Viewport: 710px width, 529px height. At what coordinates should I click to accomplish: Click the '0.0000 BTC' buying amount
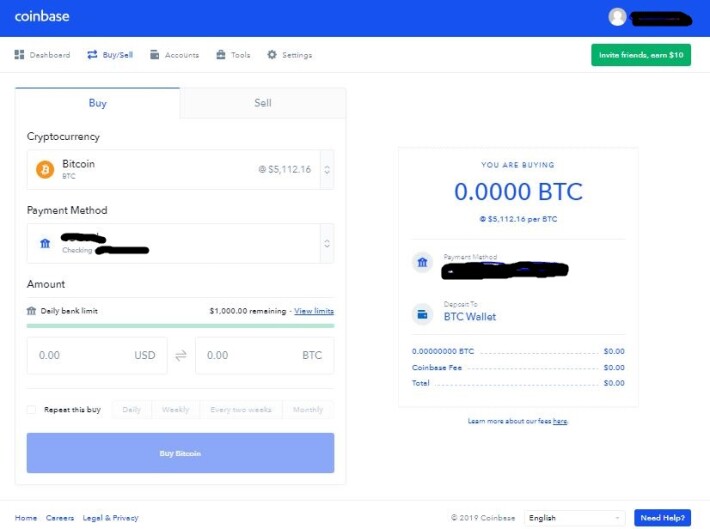[x=518, y=192]
